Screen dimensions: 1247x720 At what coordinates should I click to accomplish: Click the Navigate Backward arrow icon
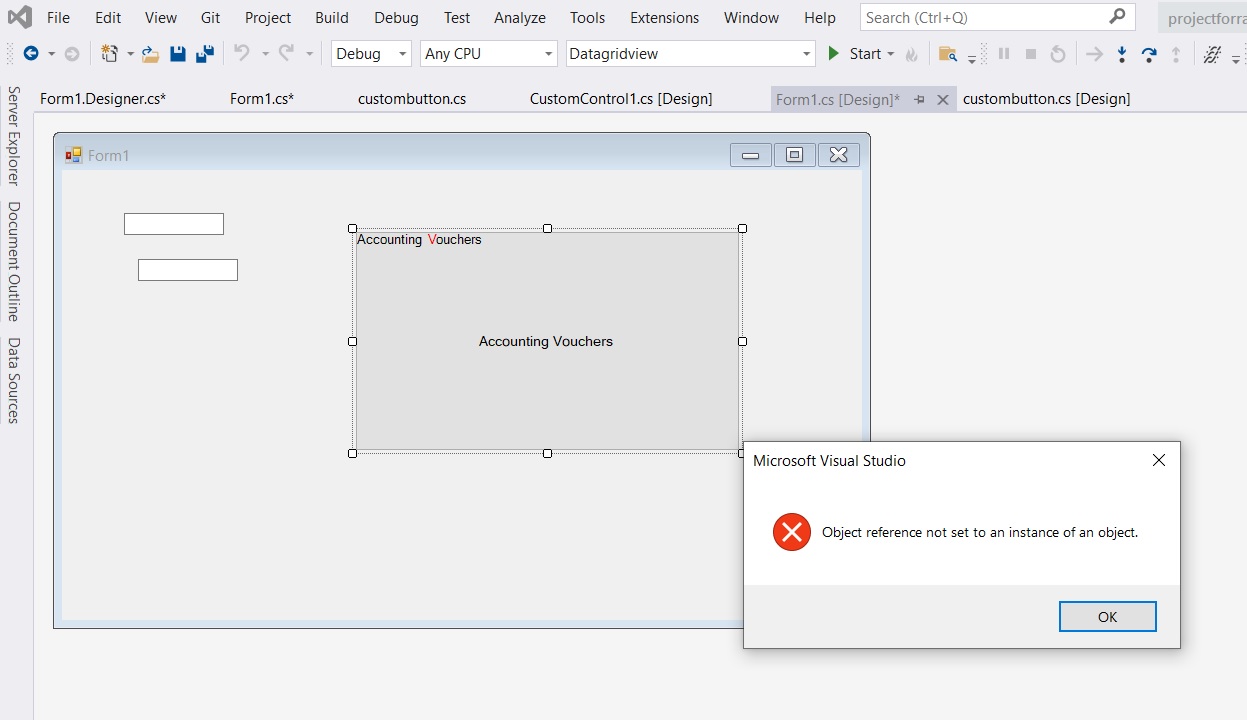point(31,54)
